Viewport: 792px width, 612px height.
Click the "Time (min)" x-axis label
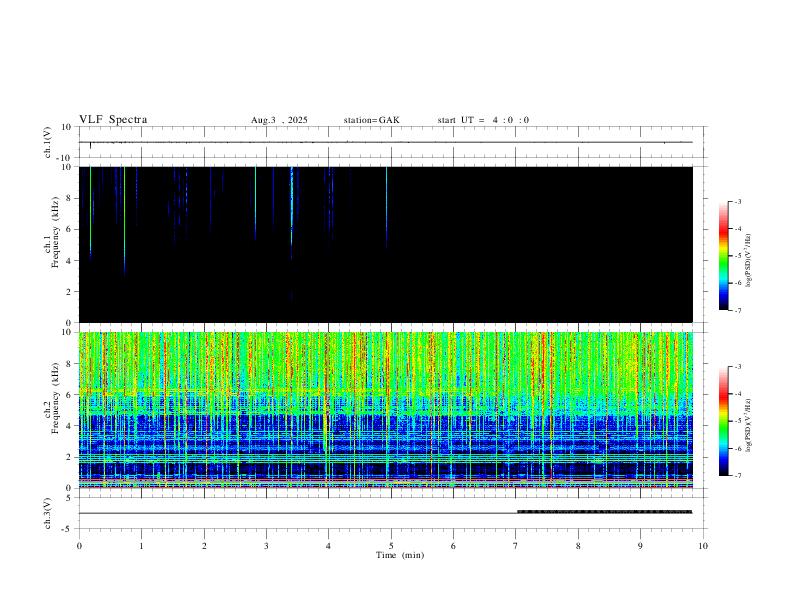click(x=400, y=555)
